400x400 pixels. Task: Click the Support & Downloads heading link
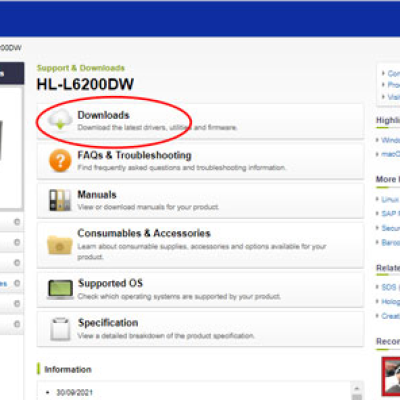pos(81,68)
